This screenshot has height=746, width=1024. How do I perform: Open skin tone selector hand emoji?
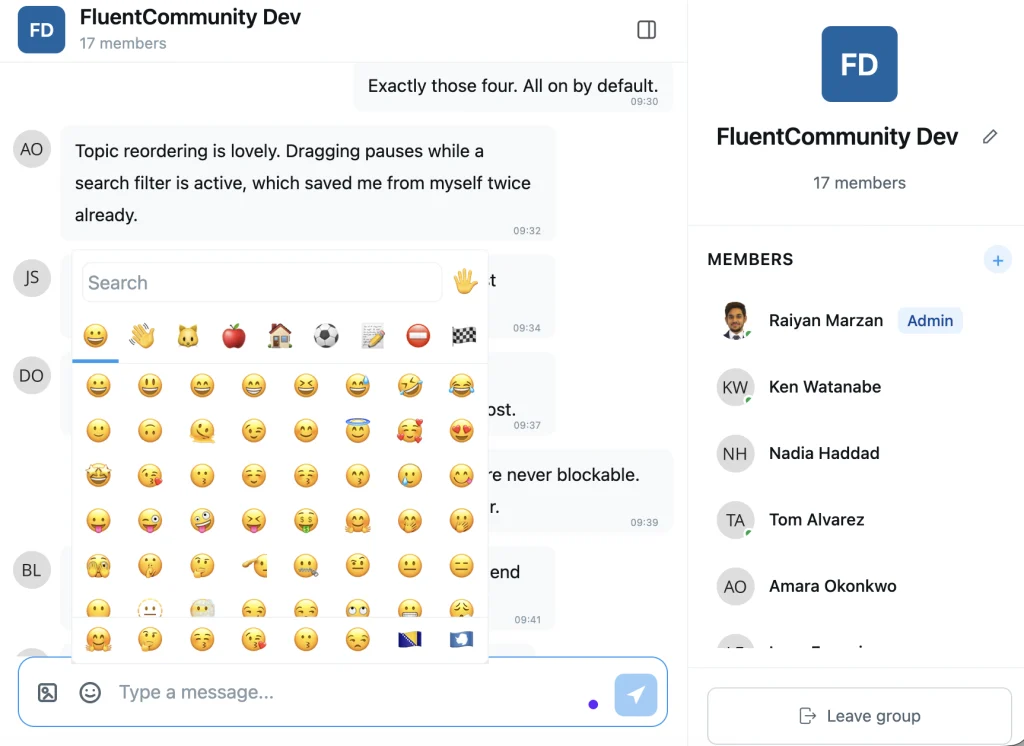point(465,282)
